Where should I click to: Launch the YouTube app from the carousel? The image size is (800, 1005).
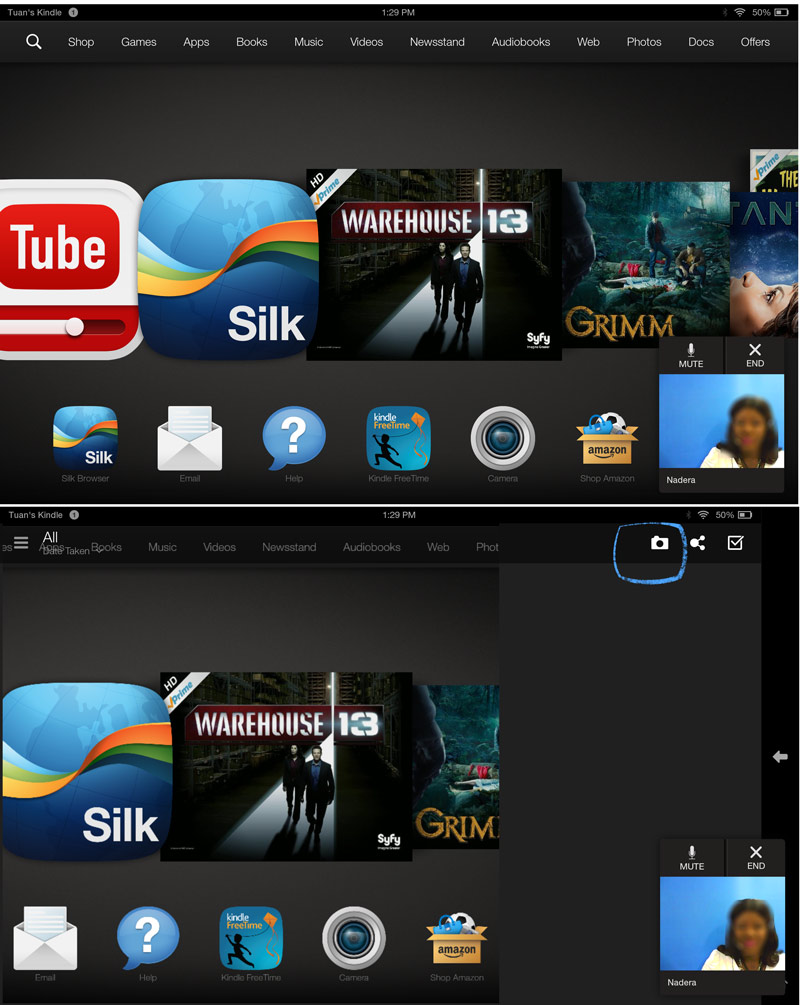[x=69, y=269]
